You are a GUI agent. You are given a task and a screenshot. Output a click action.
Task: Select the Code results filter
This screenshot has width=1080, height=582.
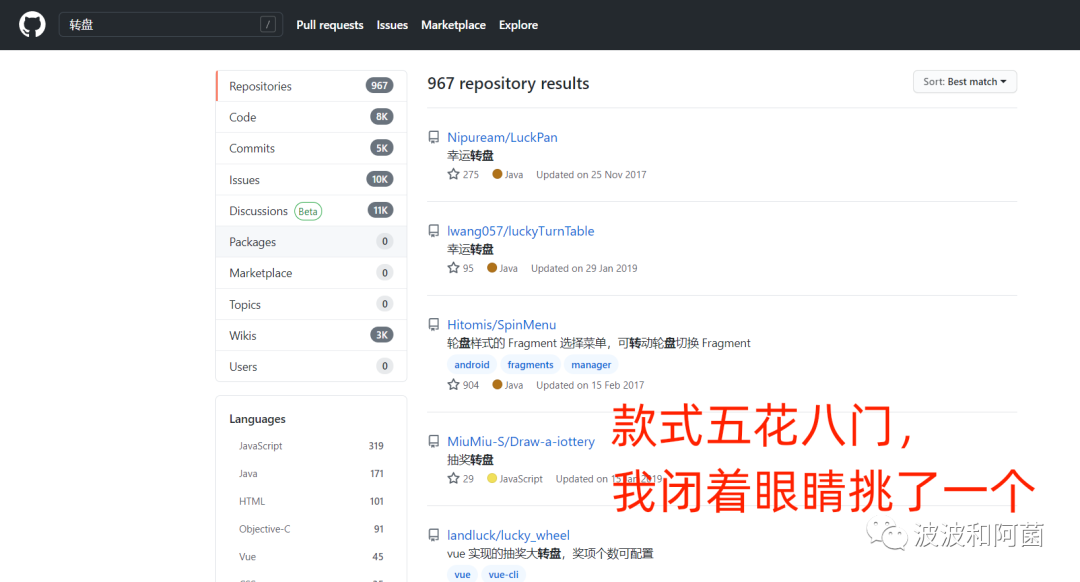coord(311,117)
